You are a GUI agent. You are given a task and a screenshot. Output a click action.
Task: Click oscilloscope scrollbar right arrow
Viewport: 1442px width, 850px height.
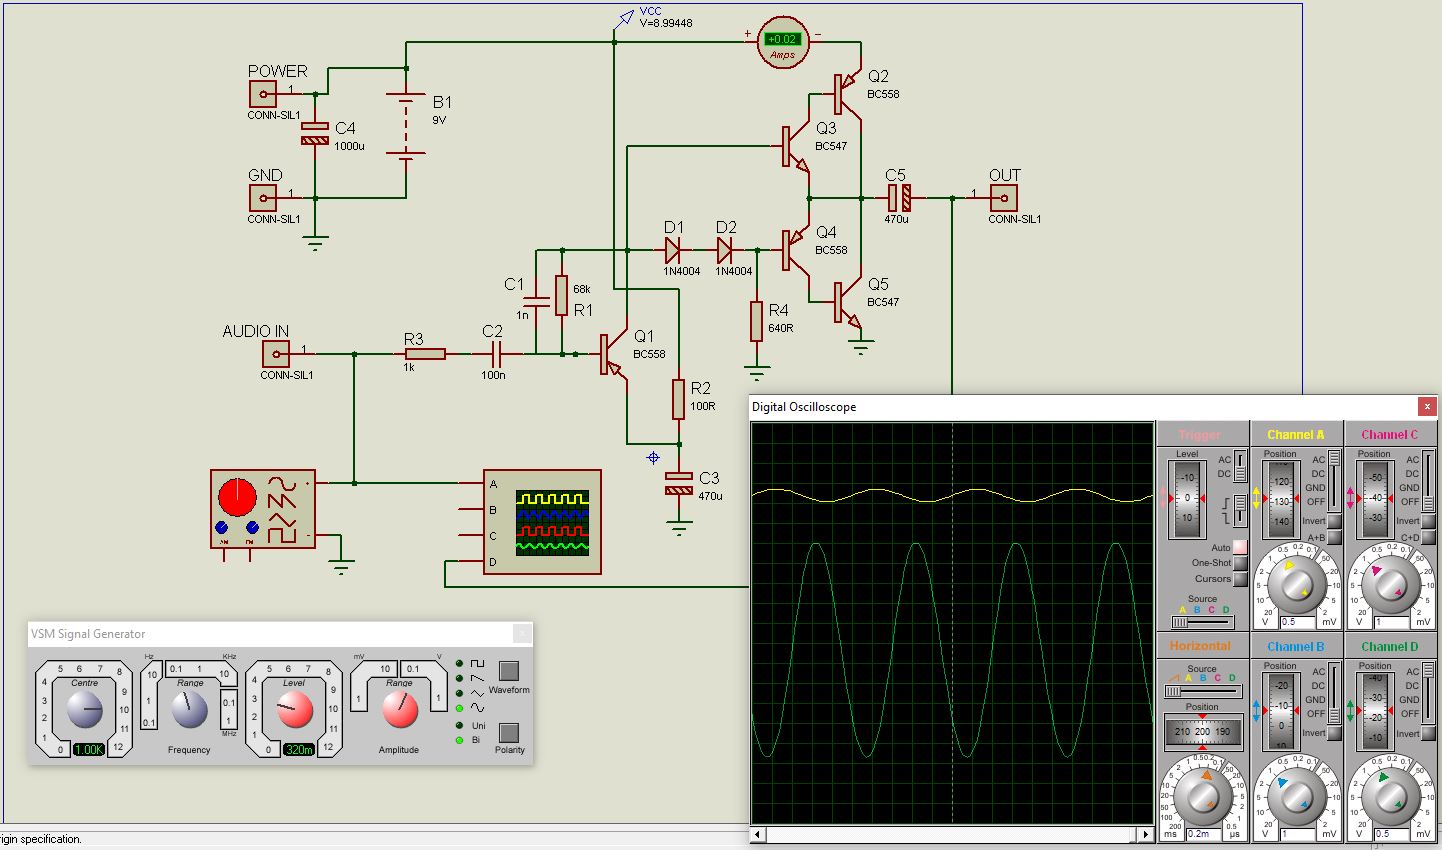click(1146, 833)
